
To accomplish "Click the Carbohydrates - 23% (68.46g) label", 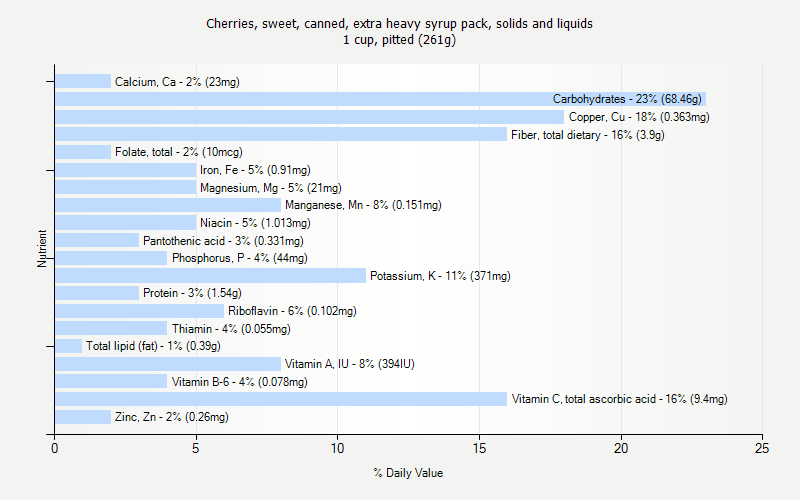I will [627, 99].
